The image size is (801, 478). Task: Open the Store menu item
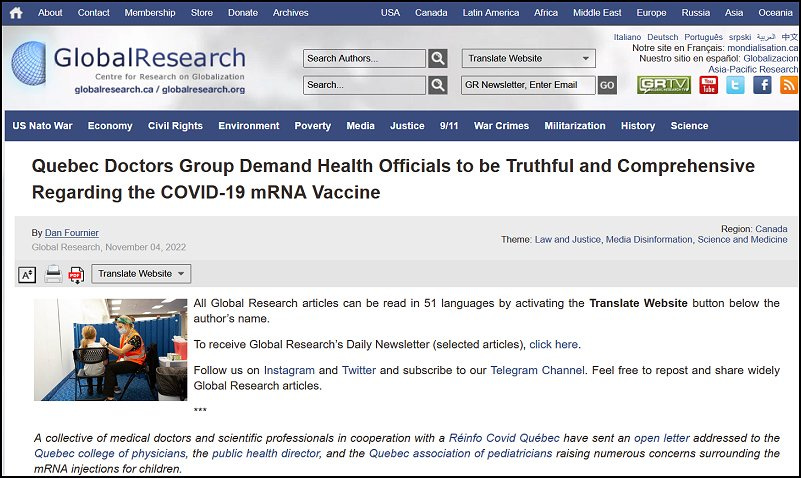[x=202, y=13]
